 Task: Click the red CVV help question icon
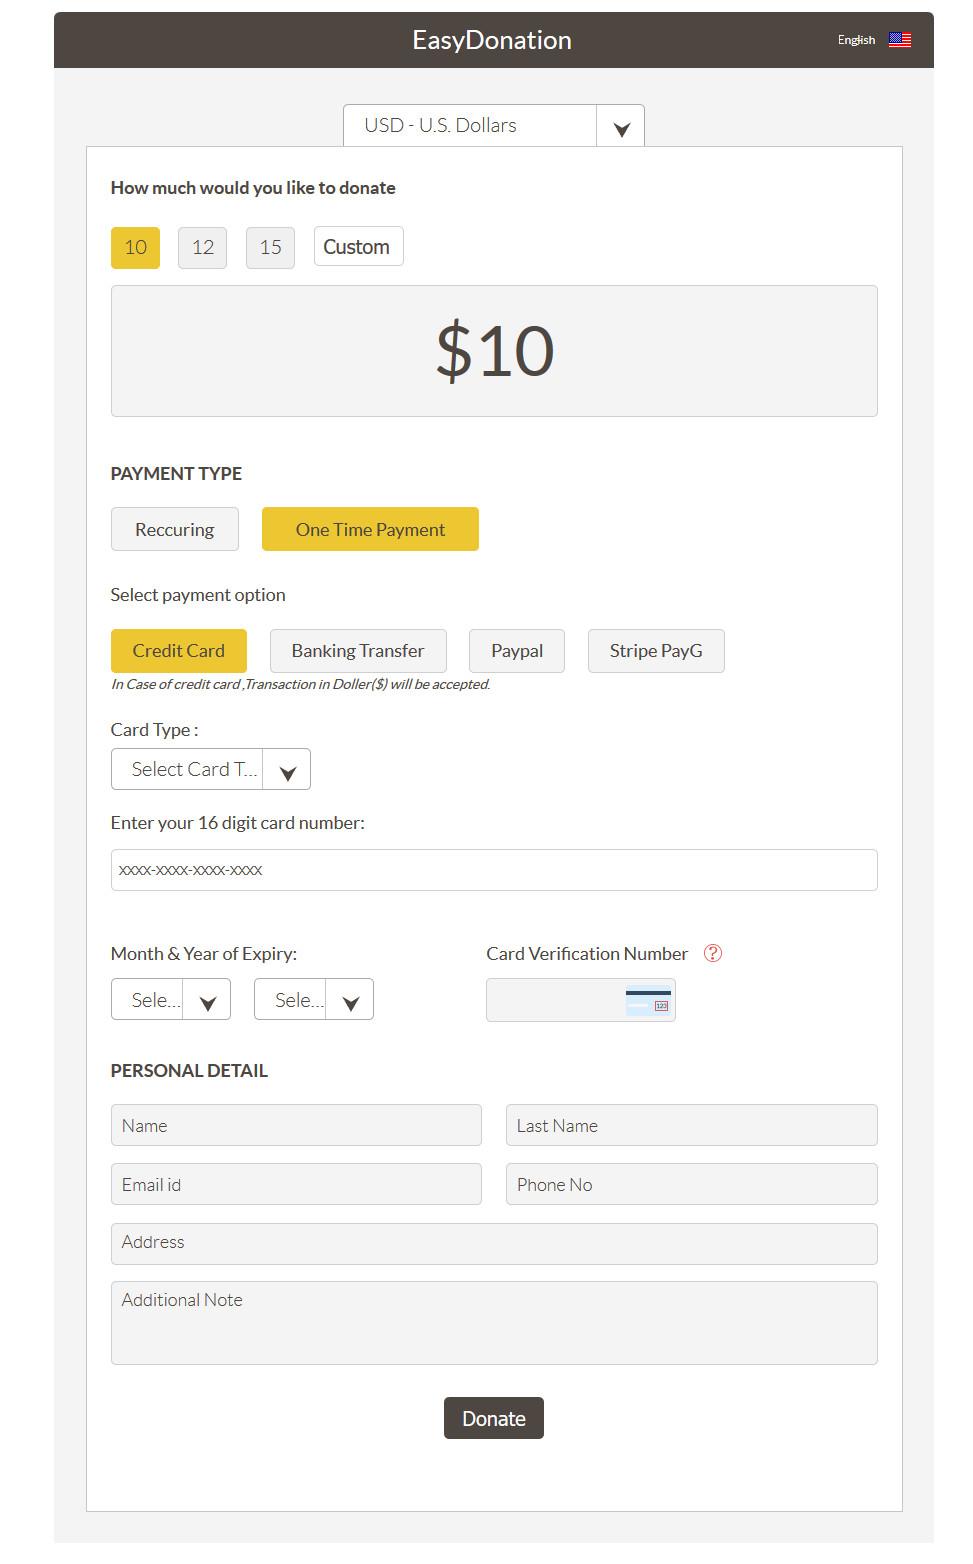[x=712, y=953]
